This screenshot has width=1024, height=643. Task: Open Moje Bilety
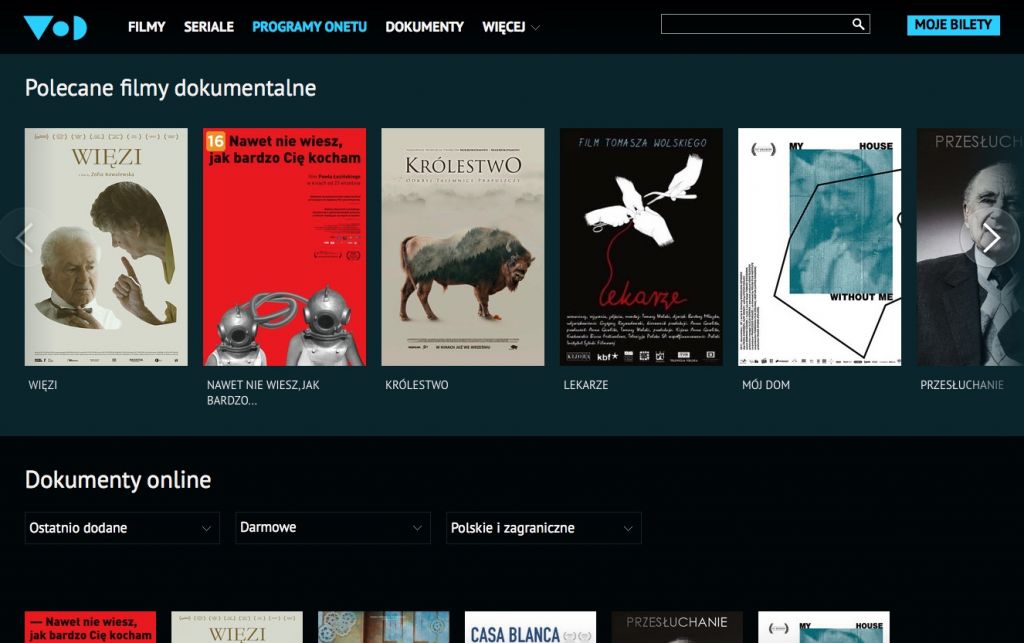click(x=953, y=25)
